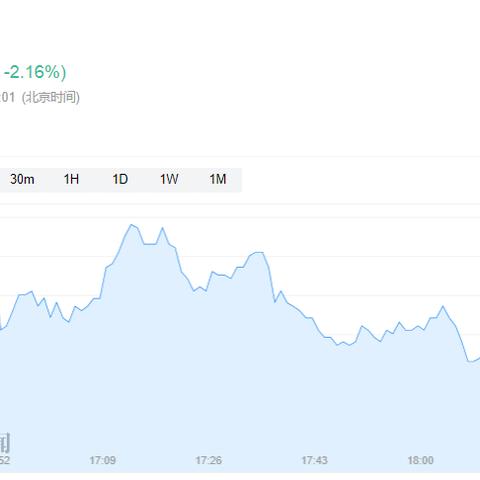This screenshot has width=480, height=480.
Task: Choose the 1D chart period
Action: click(120, 180)
